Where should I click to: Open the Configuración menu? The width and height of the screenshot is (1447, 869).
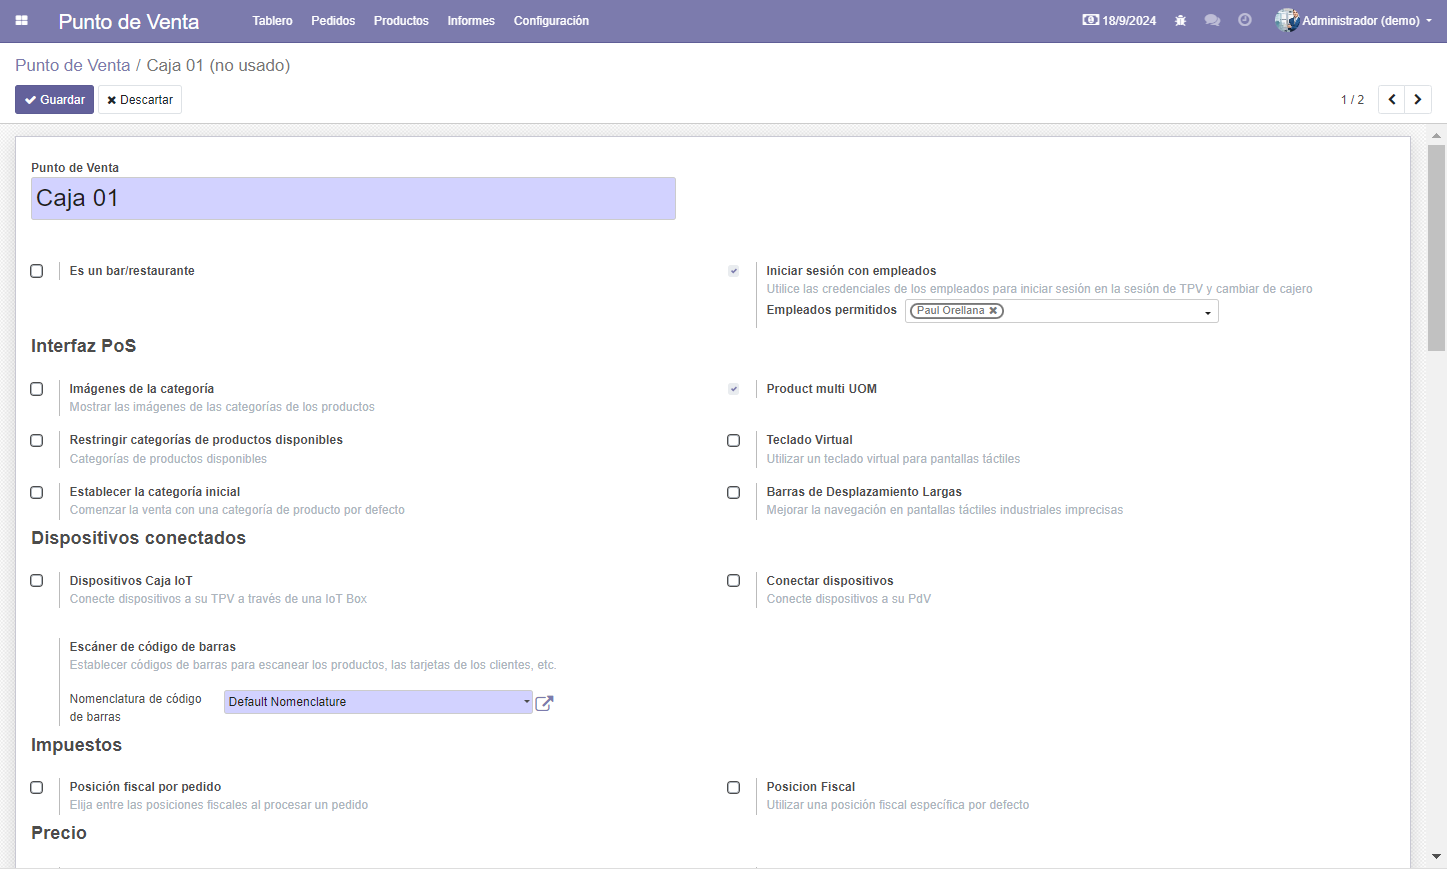[x=551, y=21]
